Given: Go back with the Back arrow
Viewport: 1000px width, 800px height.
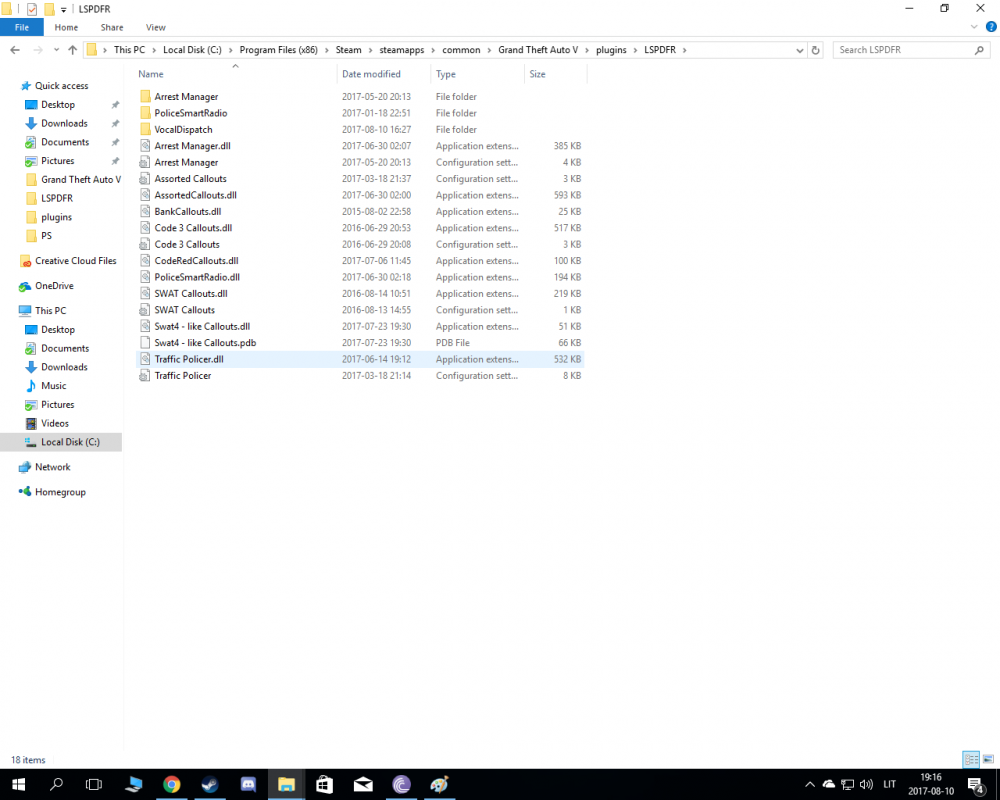Looking at the screenshot, I should click(15, 50).
